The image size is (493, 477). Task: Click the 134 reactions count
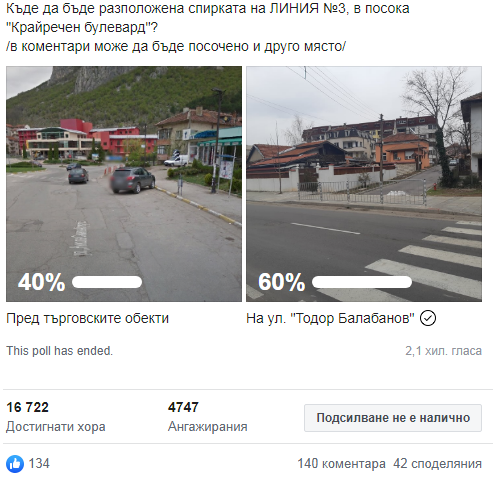[x=39, y=464]
